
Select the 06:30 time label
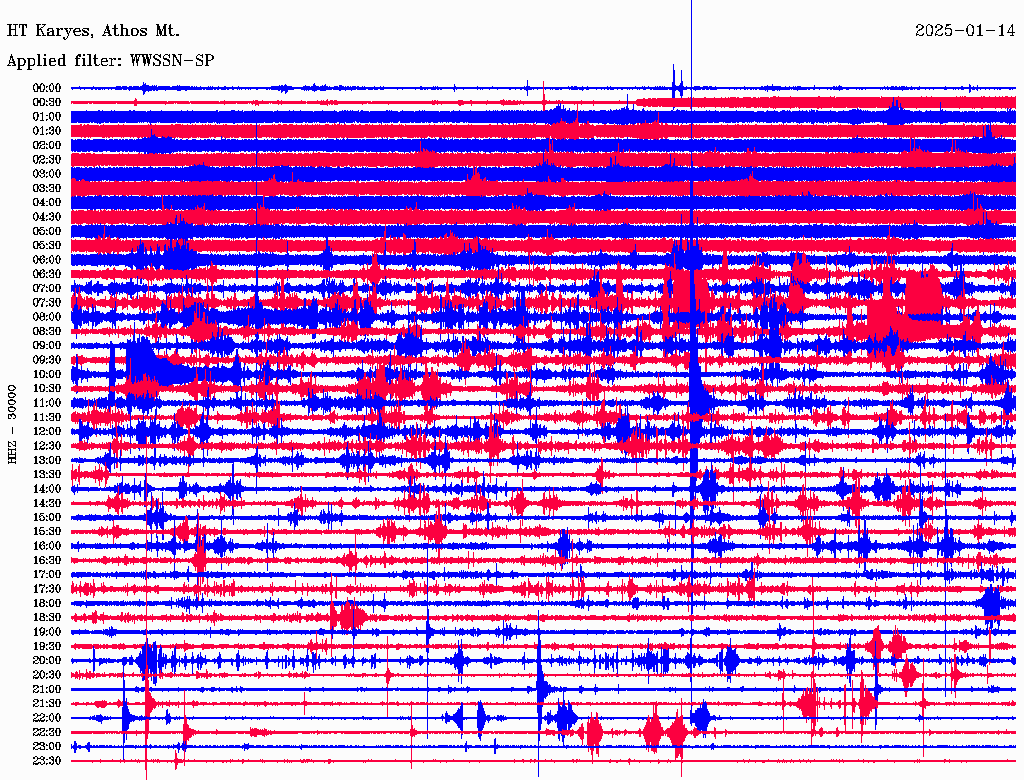[x=47, y=274]
